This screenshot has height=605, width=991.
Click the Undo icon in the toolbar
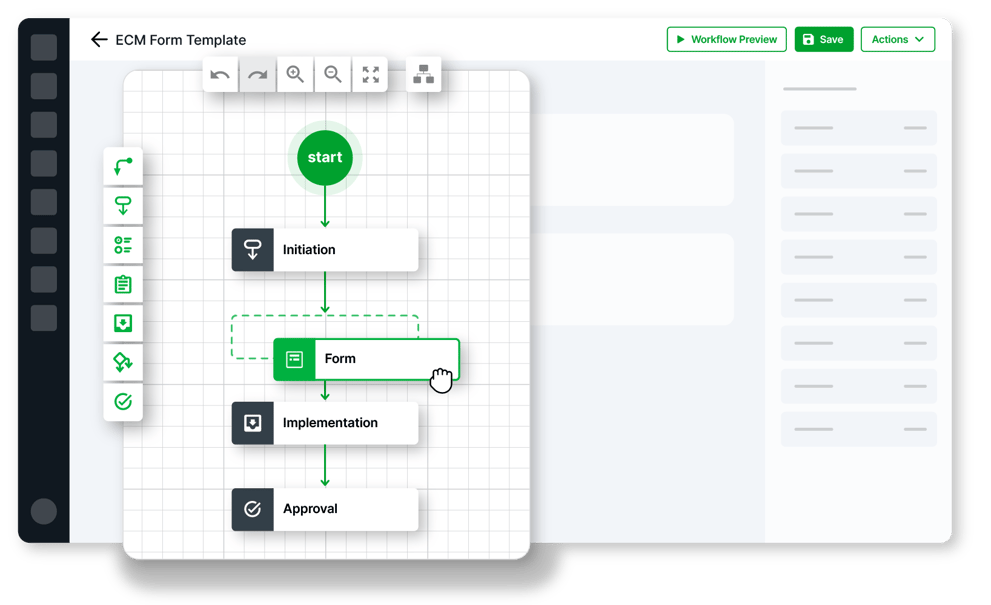click(219, 73)
